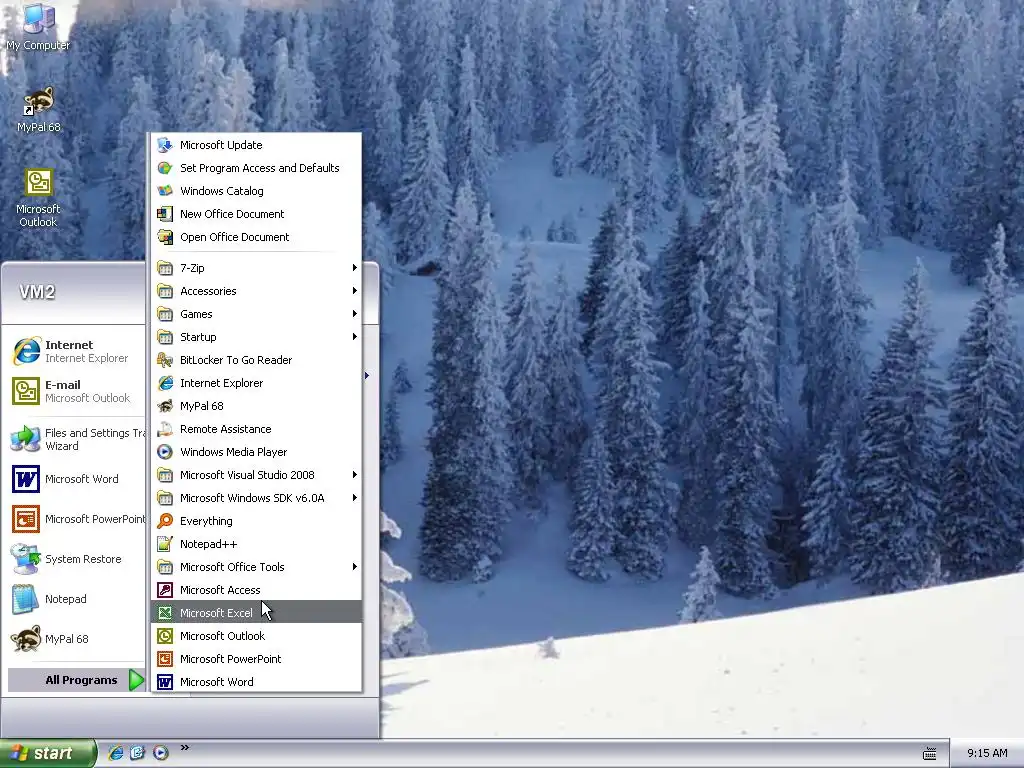Click the Microsoft Access key icon

coord(165,590)
